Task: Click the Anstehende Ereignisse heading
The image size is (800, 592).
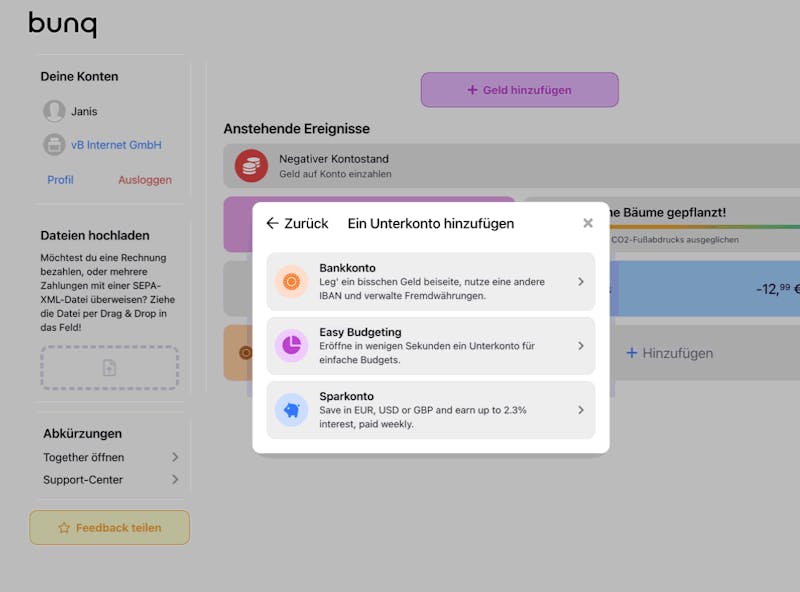Action: click(296, 129)
